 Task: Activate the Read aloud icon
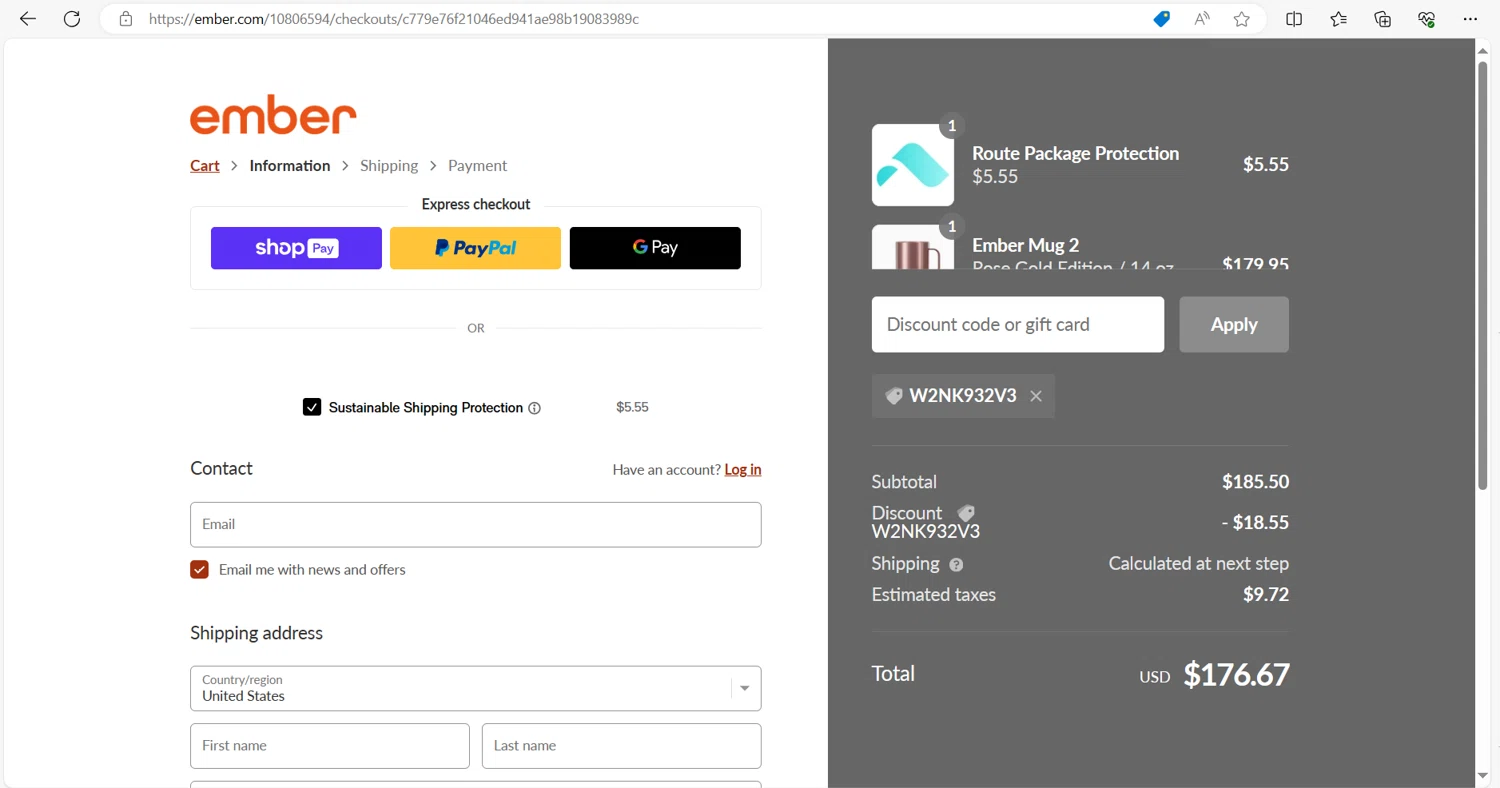(x=1202, y=19)
